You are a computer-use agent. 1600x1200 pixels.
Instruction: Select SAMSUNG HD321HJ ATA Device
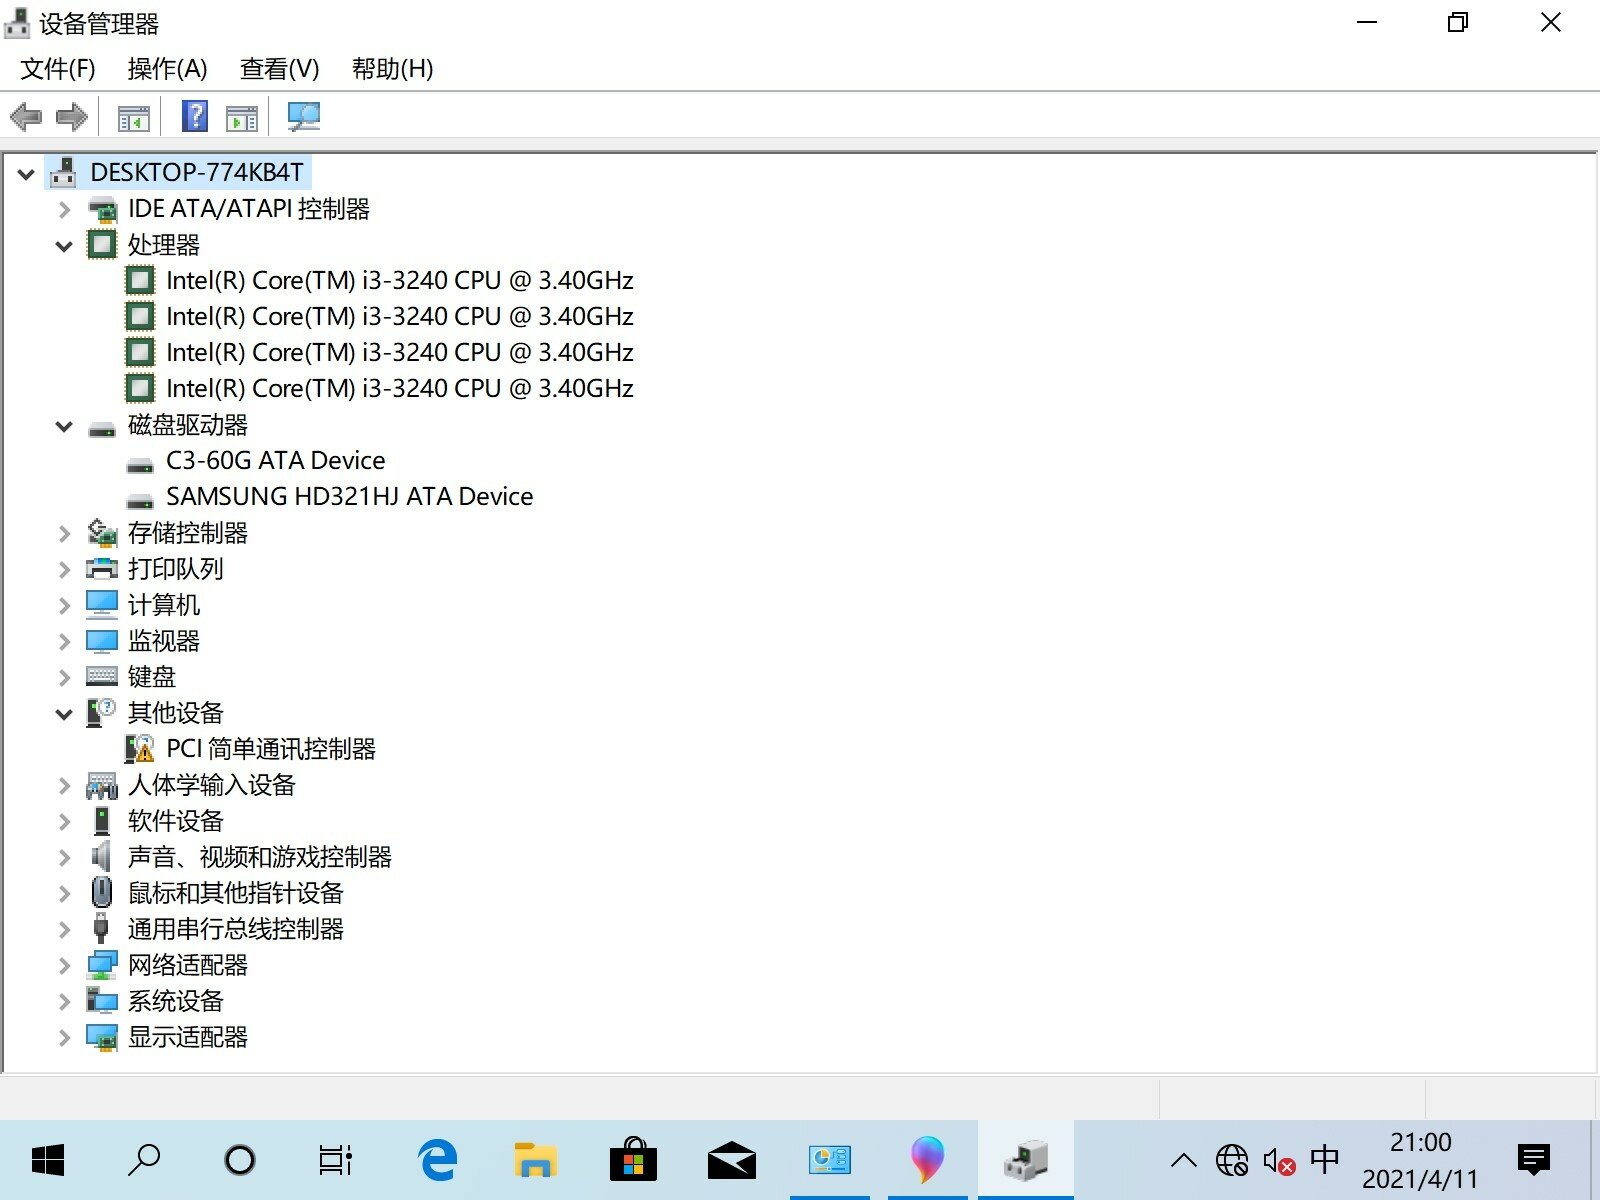tap(349, 497)
